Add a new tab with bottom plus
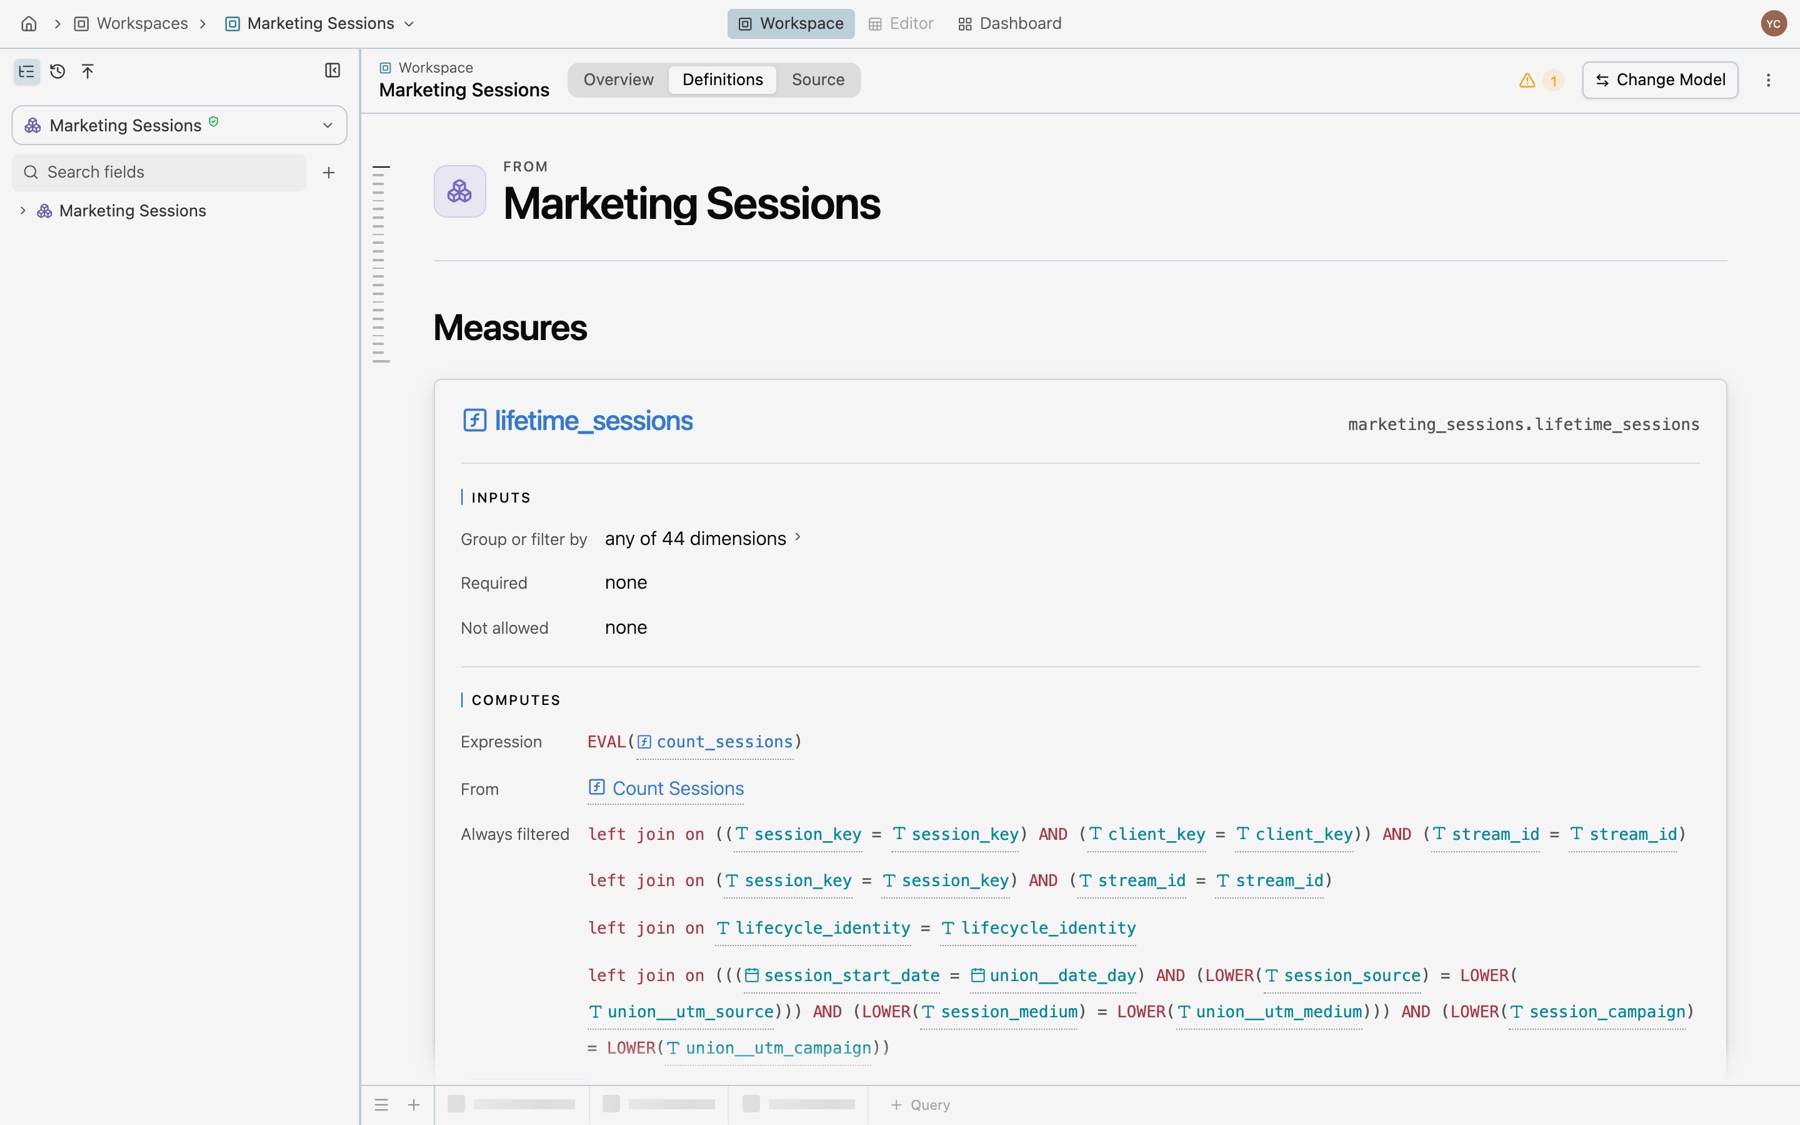Image resolution: width=1800 pixels, height=1125 pixels. pyautogui.click(x=413, y=1105)
